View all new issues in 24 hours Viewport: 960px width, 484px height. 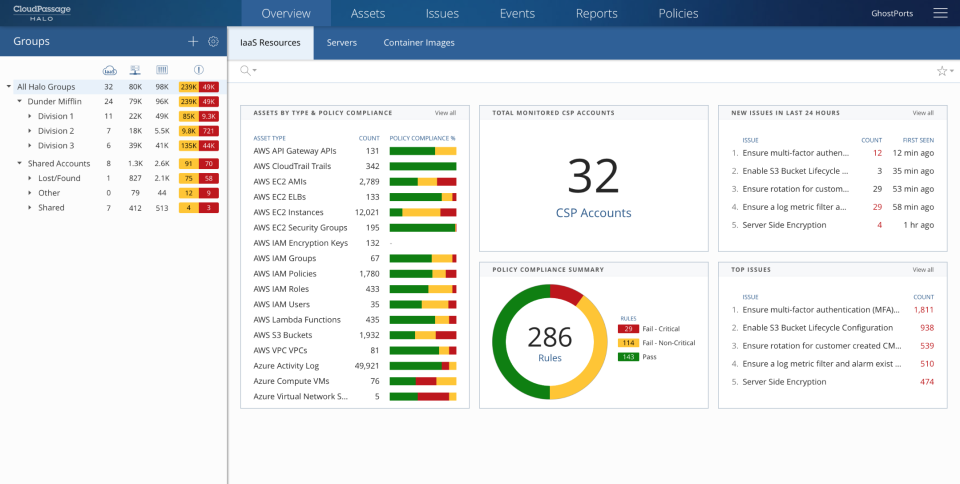click(923, 113)
